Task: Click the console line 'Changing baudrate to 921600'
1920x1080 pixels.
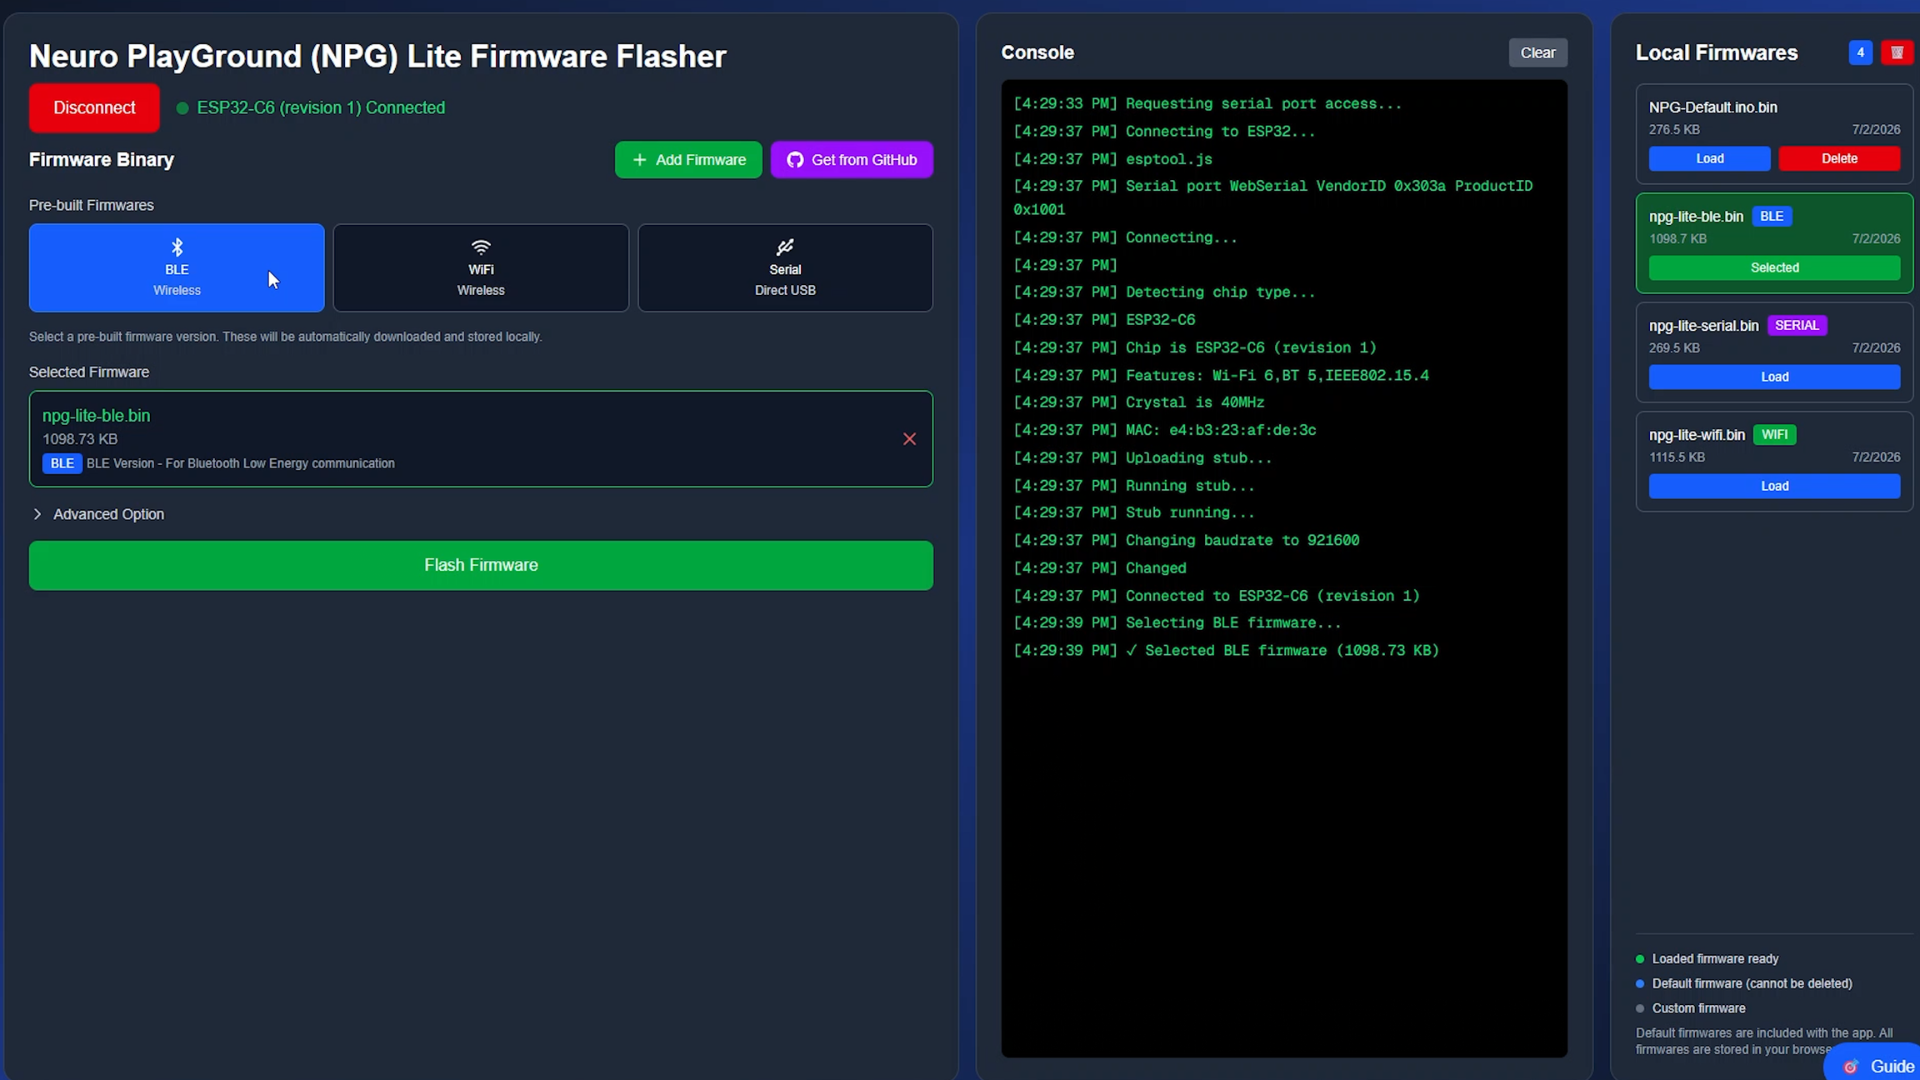Action: (1243, 541)
